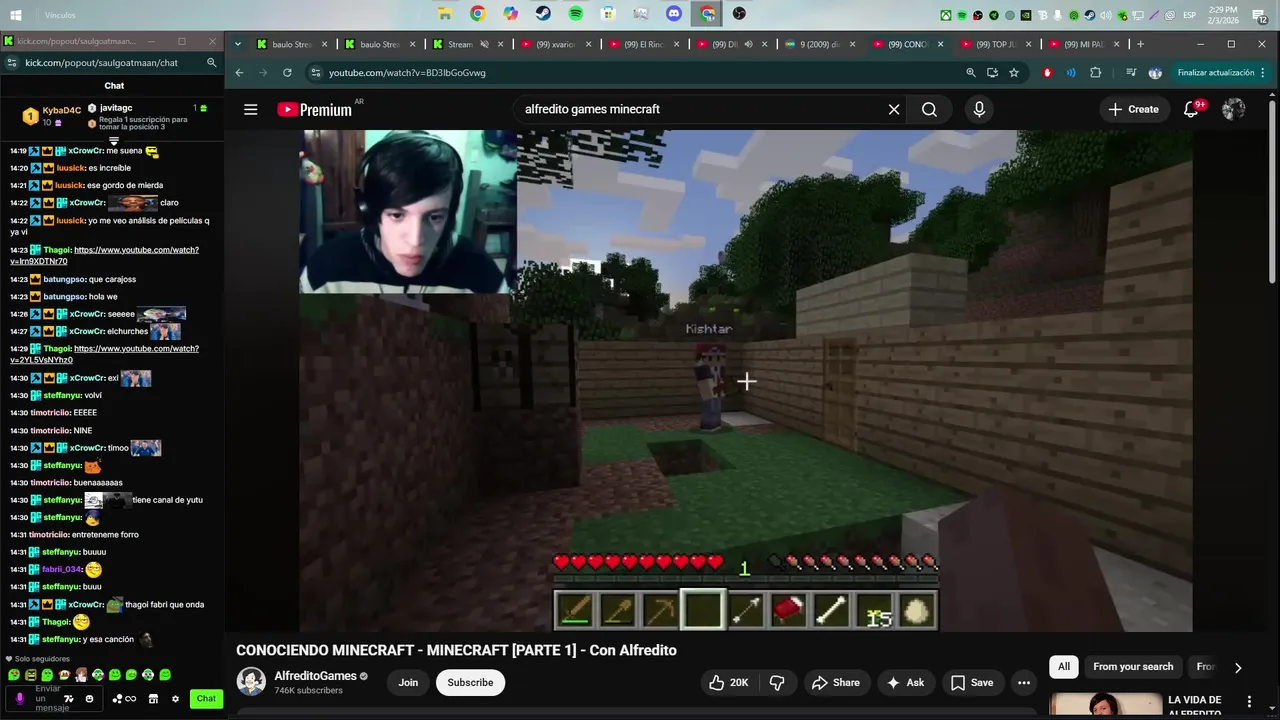Select the All filter chip

[1064, 667]
